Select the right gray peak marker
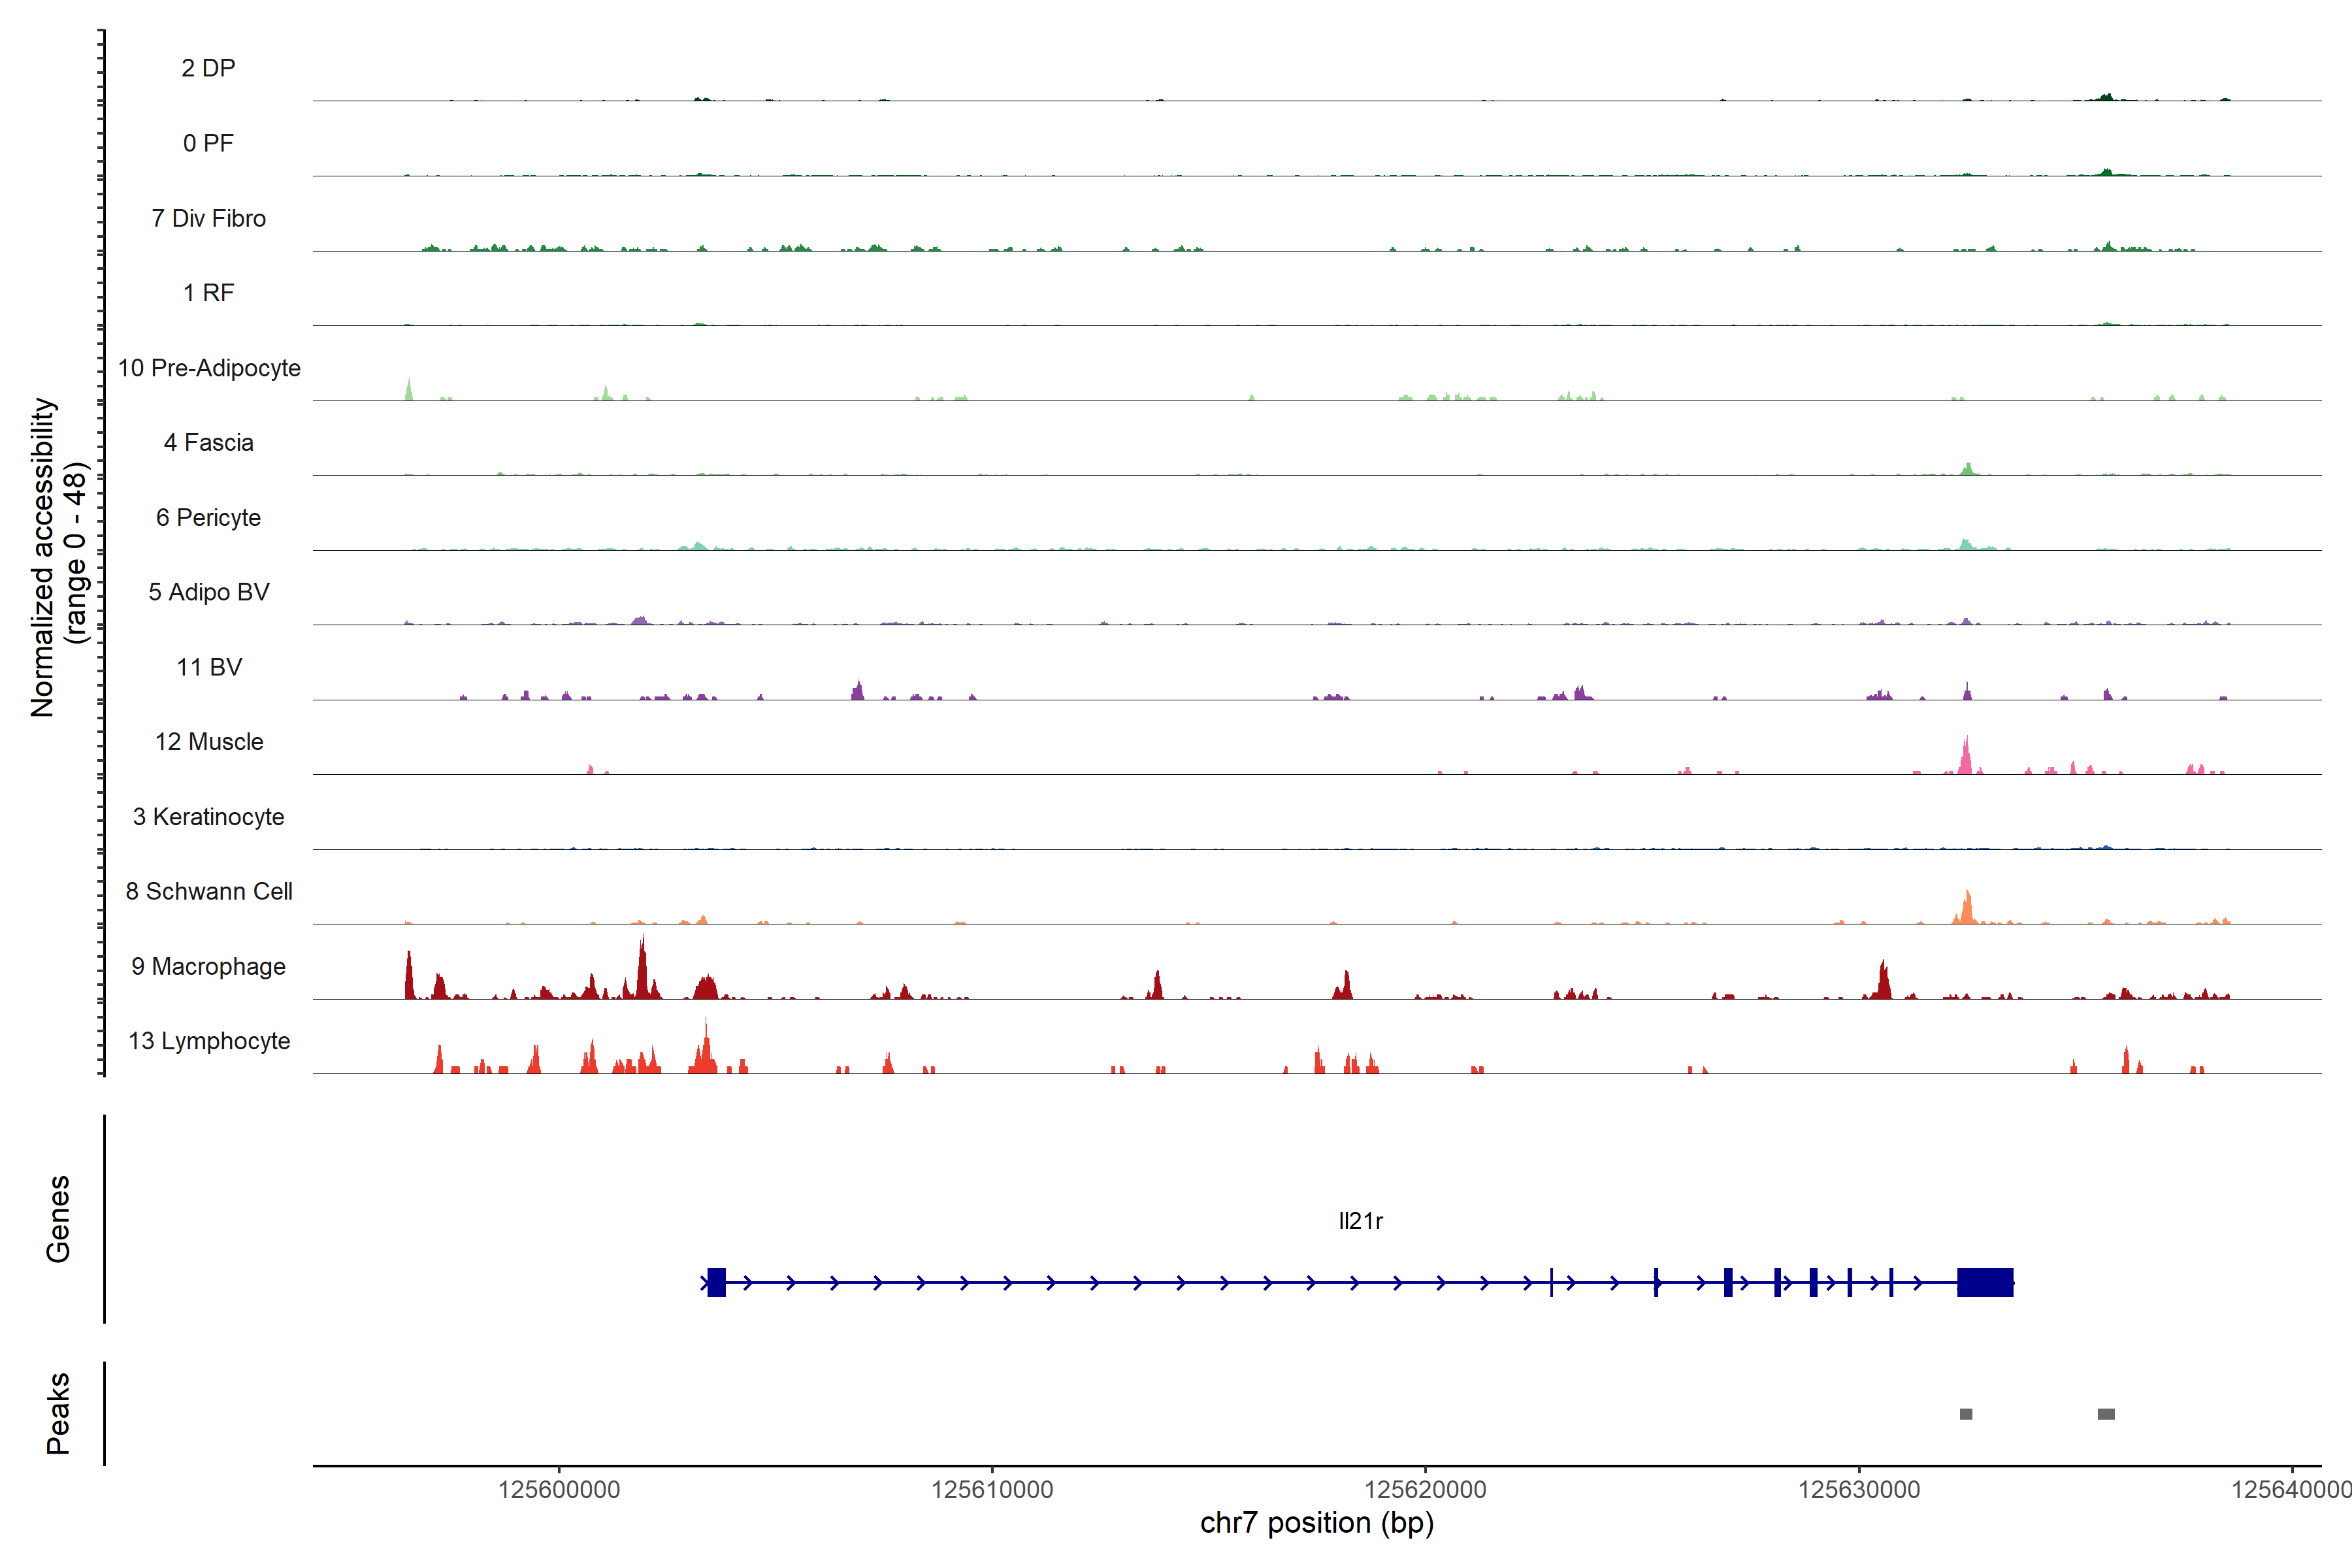This screenshot has height=1568, width=2352. coord(2106,1414)
